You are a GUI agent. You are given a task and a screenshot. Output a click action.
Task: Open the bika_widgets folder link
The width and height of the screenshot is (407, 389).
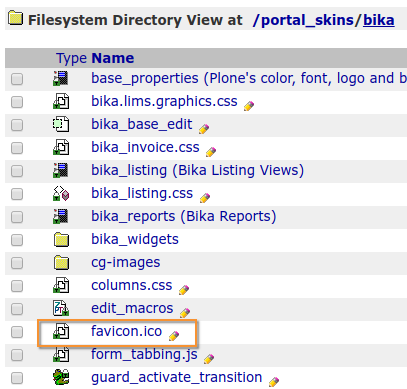[x=135, y=239]
